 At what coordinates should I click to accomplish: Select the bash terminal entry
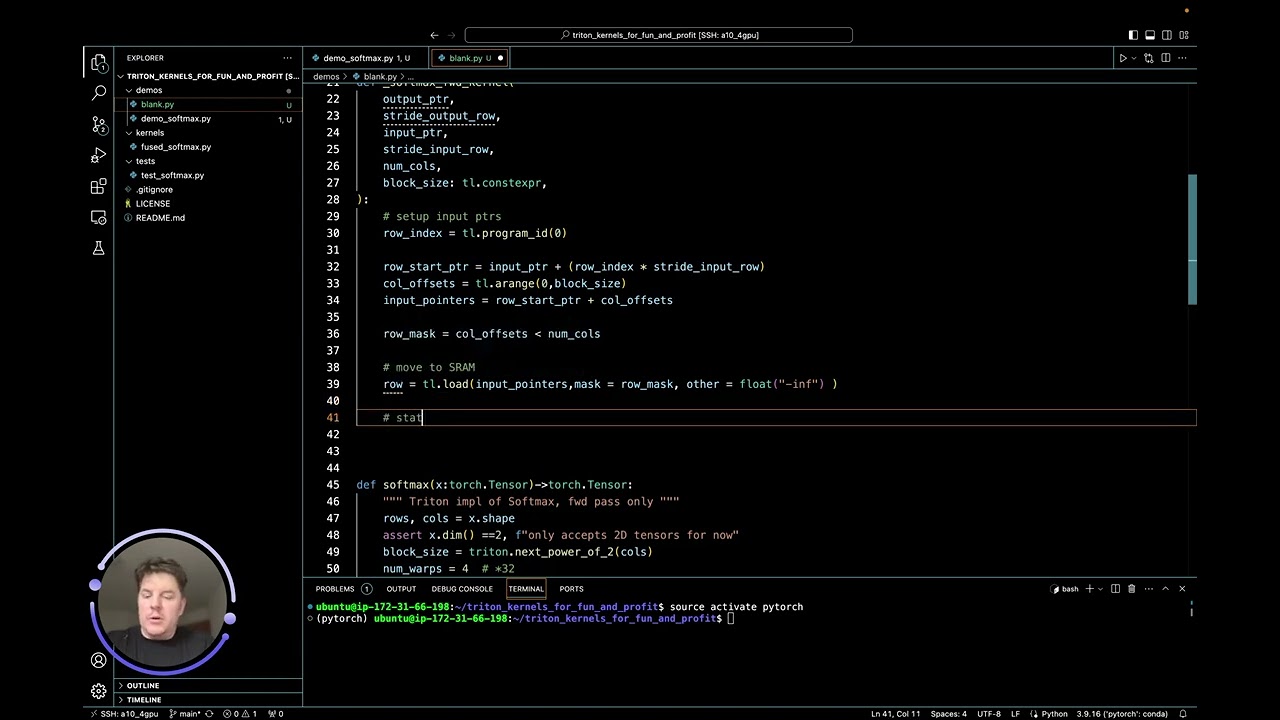point(1065,589)
